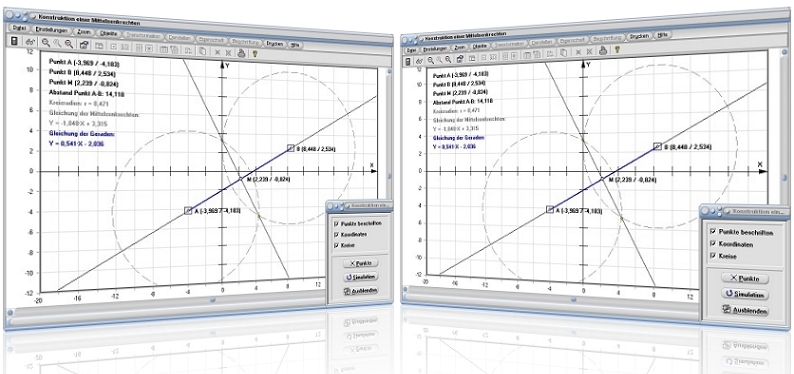Click the glasses view icon in the right window
The width and height of the screenshot is (794, 374).
pyautogui.click(x=419, y=61)
